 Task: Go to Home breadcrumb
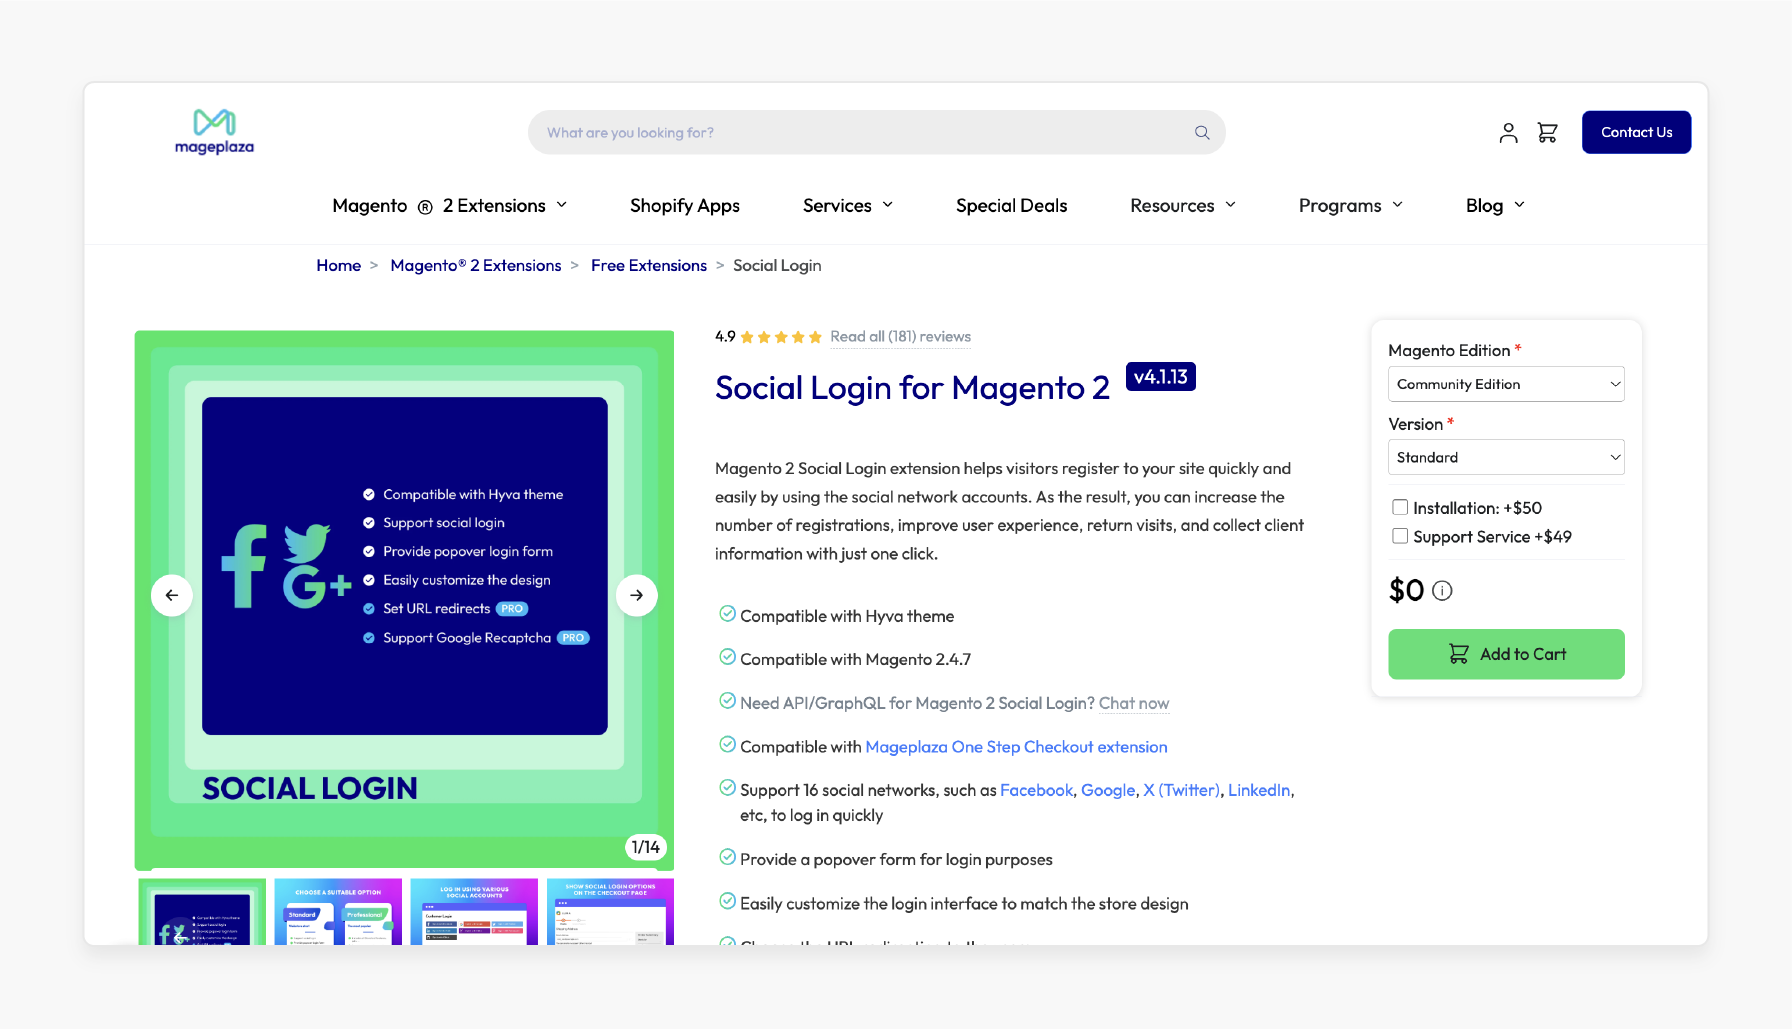tap(338, 265)
